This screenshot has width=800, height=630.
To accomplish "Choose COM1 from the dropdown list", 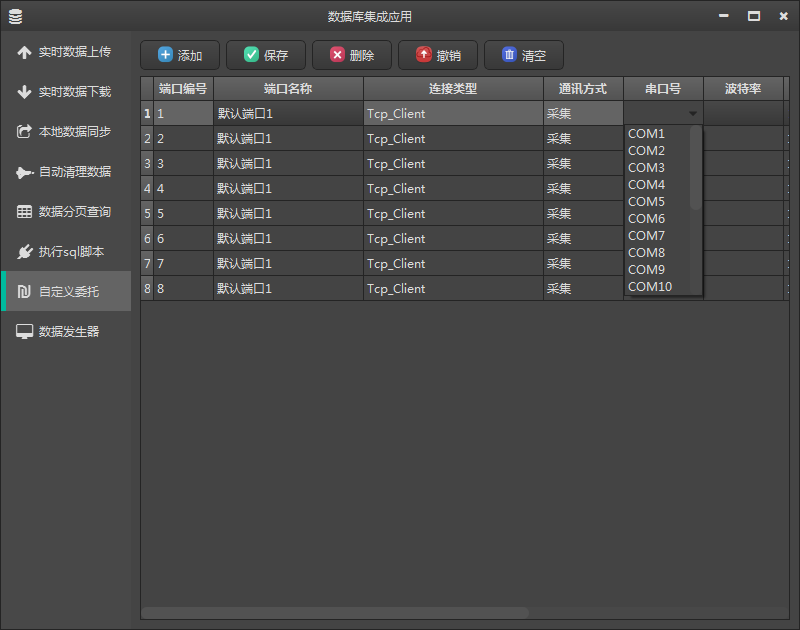I will (x=657, y=134).
